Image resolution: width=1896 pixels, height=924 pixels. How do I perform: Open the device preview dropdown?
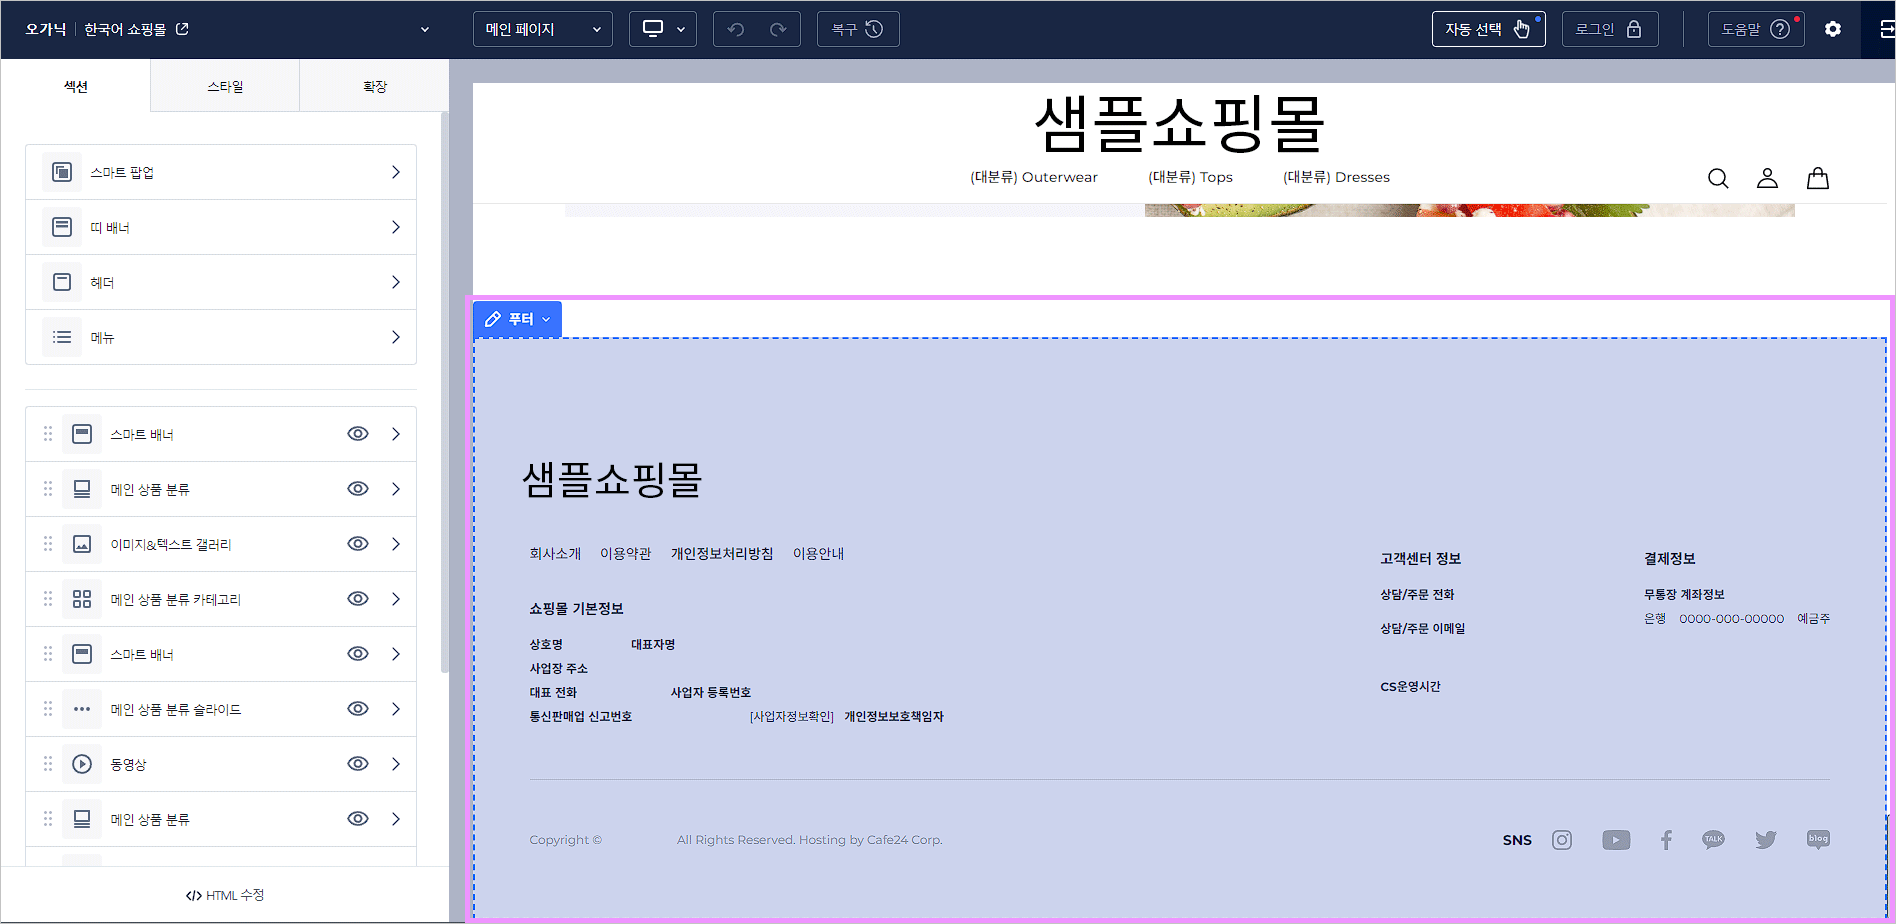(662, 29)
